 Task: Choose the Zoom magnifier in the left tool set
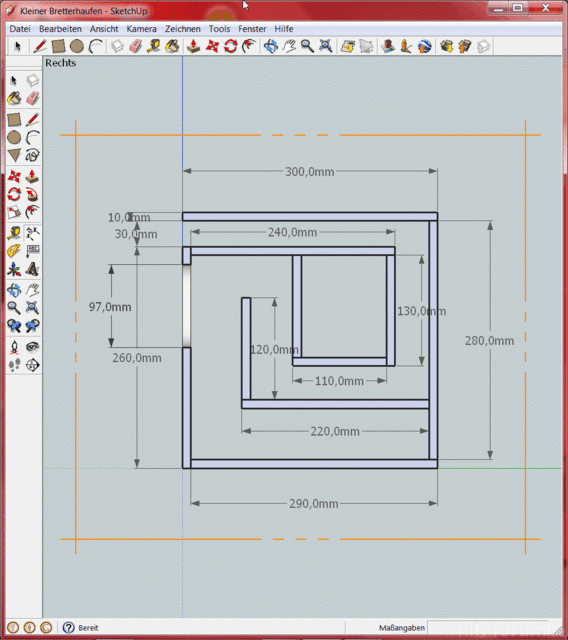coord(14,307)
